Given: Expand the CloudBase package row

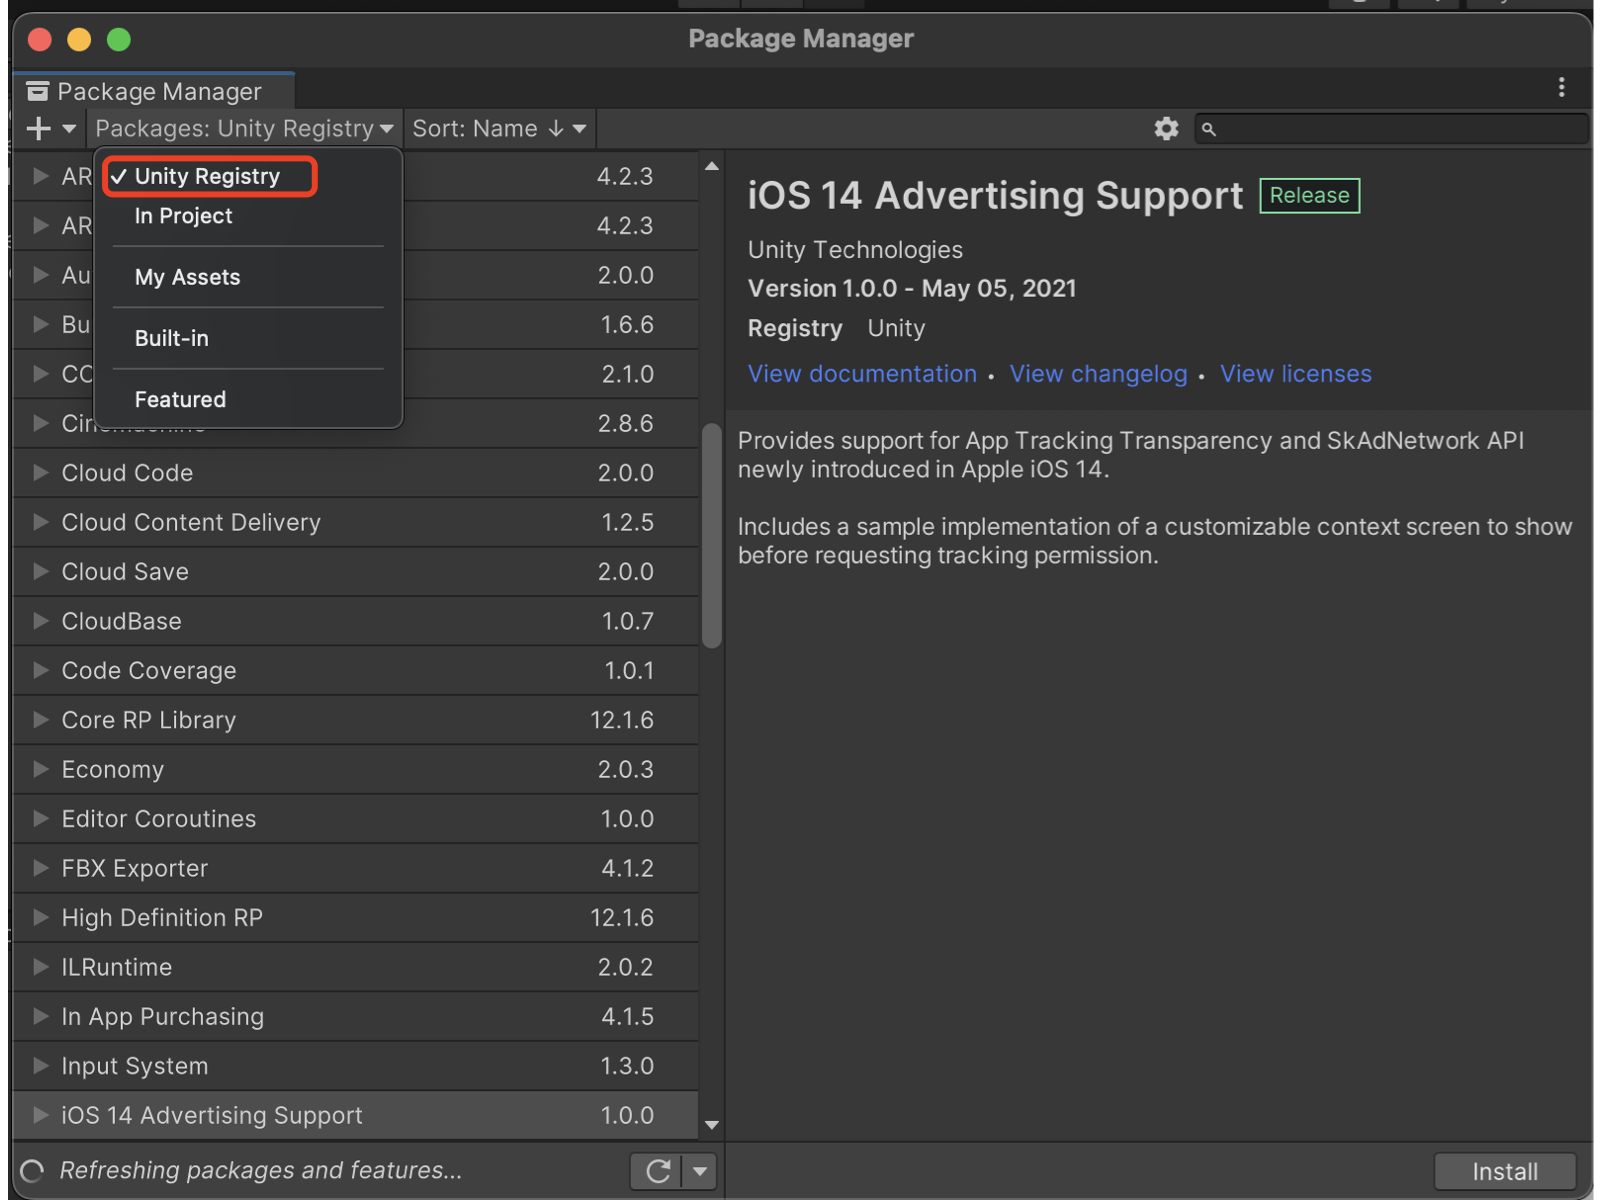Looking at the screenshot, I should [41, 621].
